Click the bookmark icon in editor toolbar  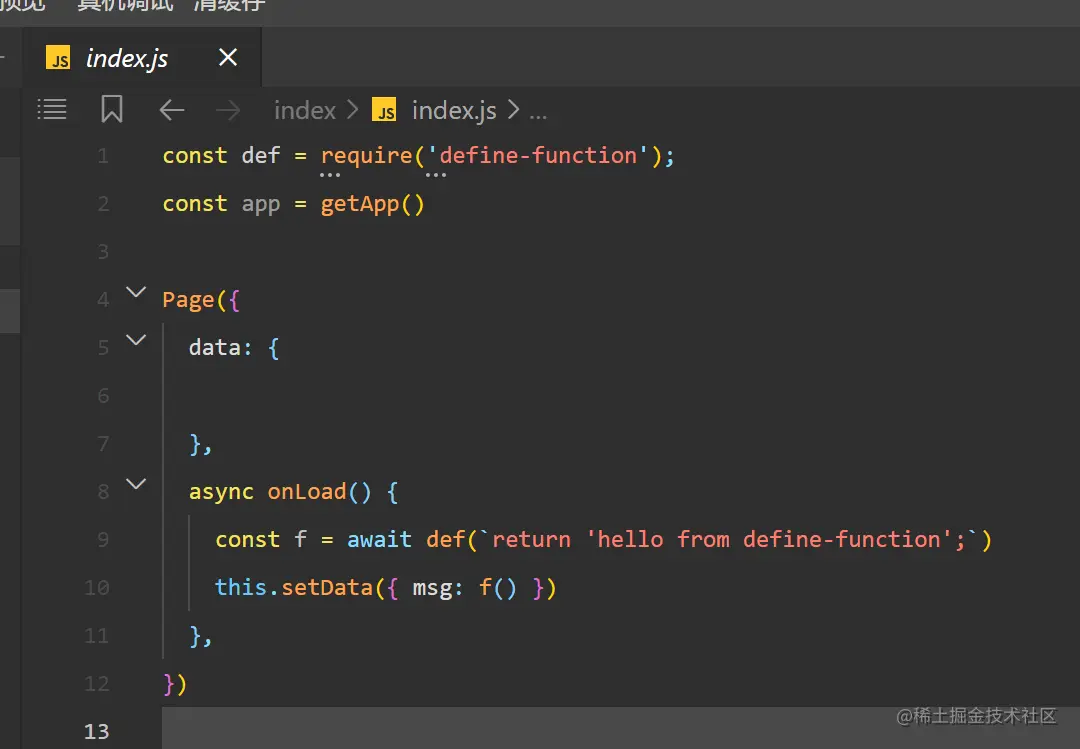[x=112, y=109]
